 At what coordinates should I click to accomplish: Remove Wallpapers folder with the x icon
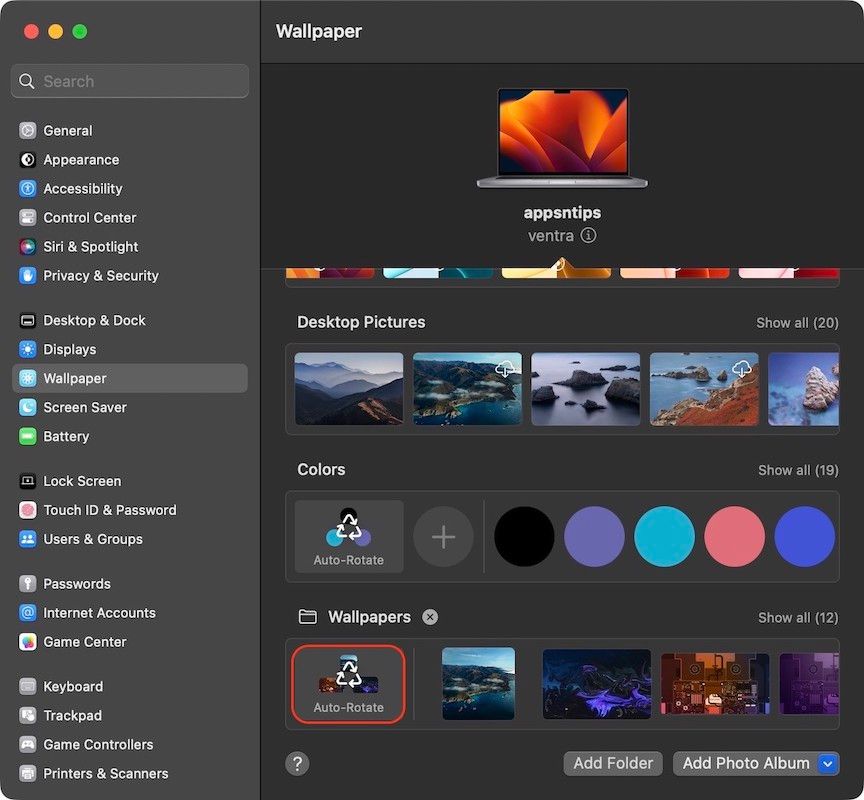click(x=430, y=617)
